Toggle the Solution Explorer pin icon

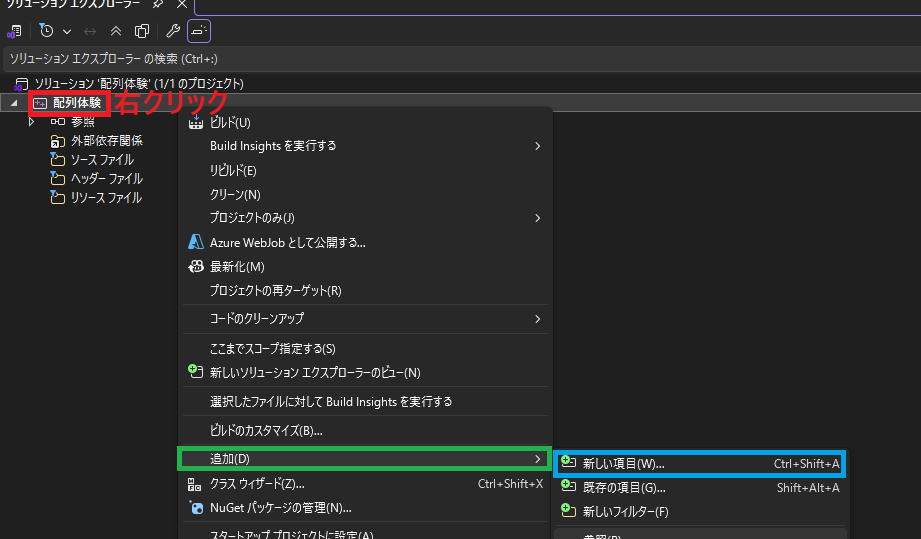pos(158,5)
